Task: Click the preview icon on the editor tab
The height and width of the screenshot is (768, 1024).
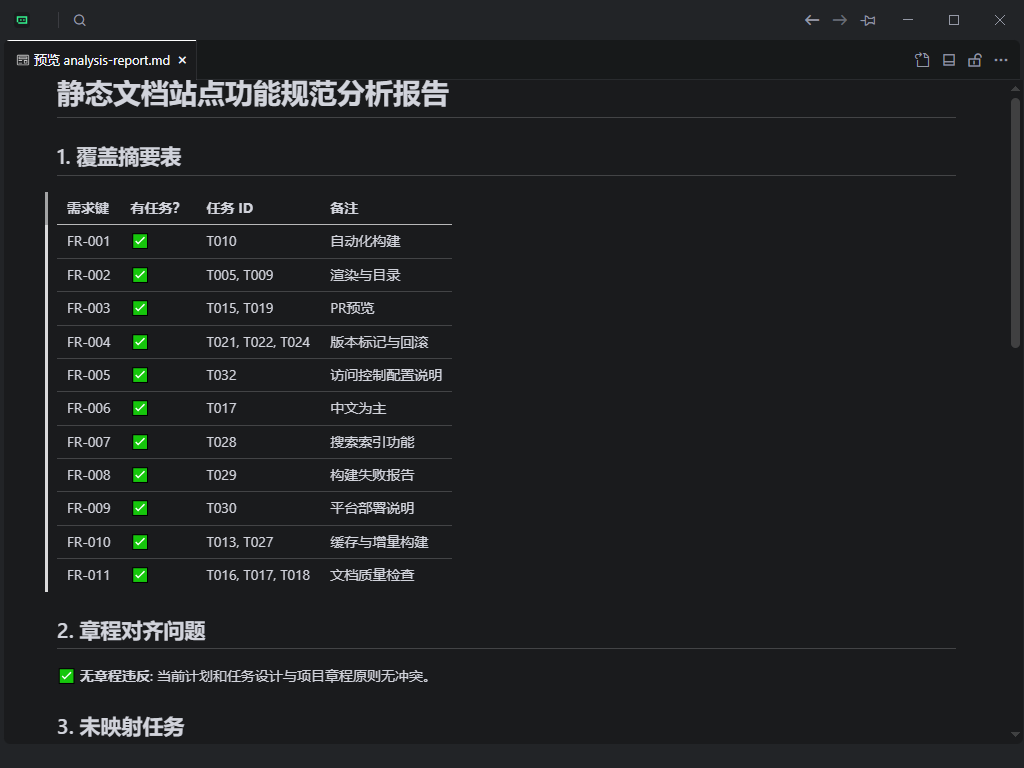Action: 22,60
